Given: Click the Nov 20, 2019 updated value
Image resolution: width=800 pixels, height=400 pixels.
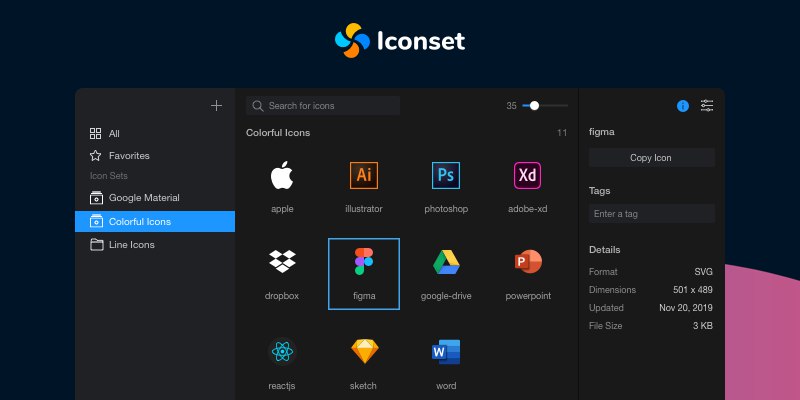Looking at the screenshot, I should click(x=686, y=308).
